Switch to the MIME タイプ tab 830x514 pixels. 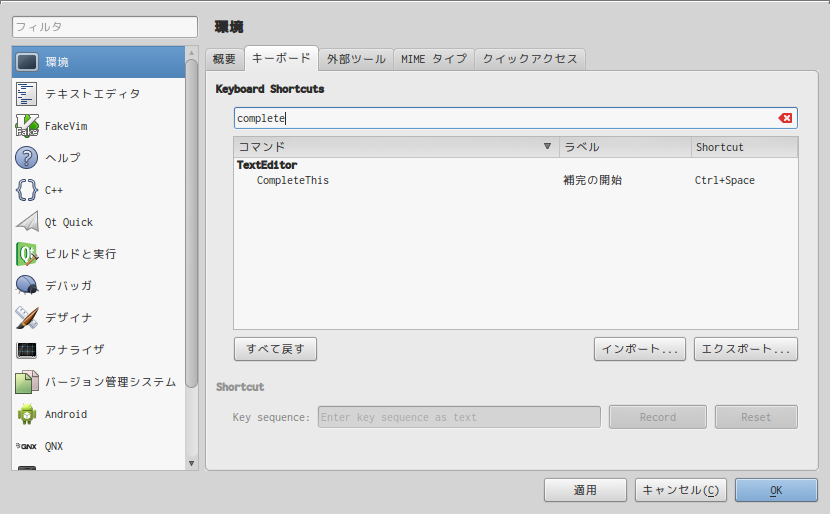(x=433, y=59)
